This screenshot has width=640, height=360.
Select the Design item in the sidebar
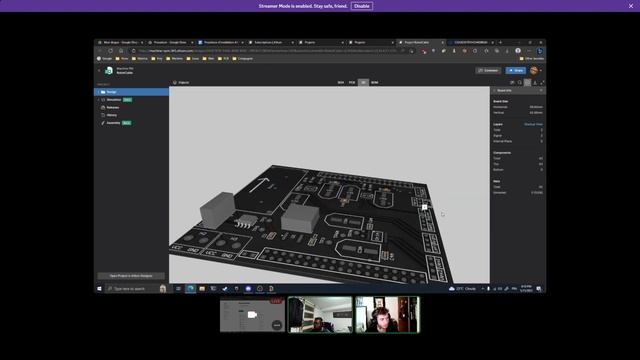[131, 92]
